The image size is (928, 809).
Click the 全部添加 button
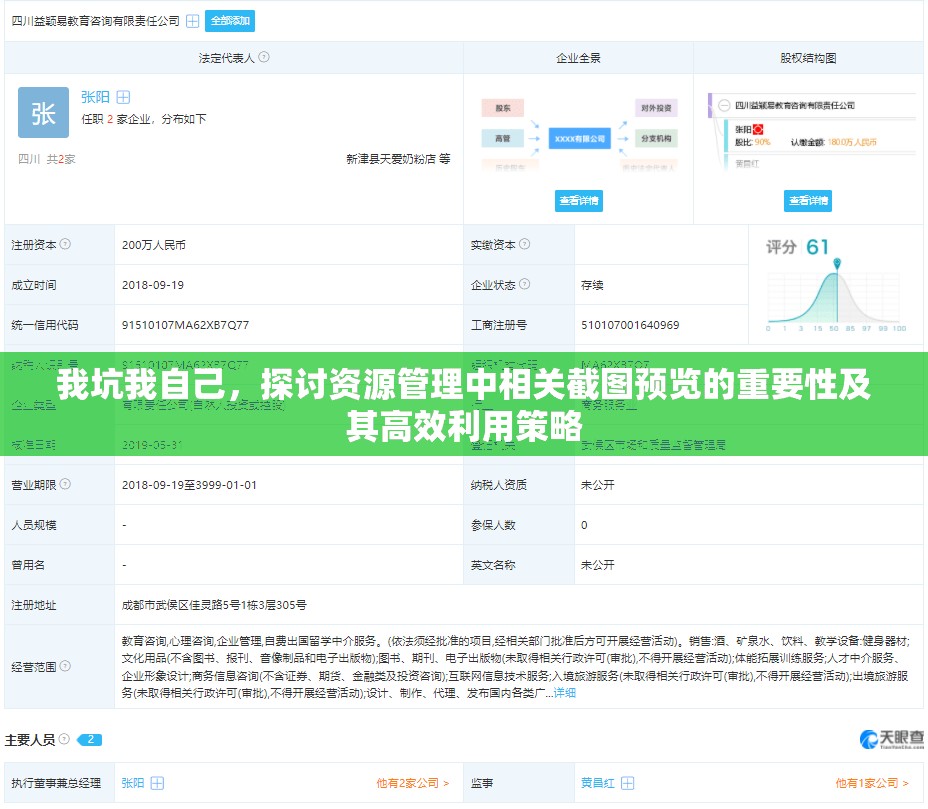(x=229, y=20)
